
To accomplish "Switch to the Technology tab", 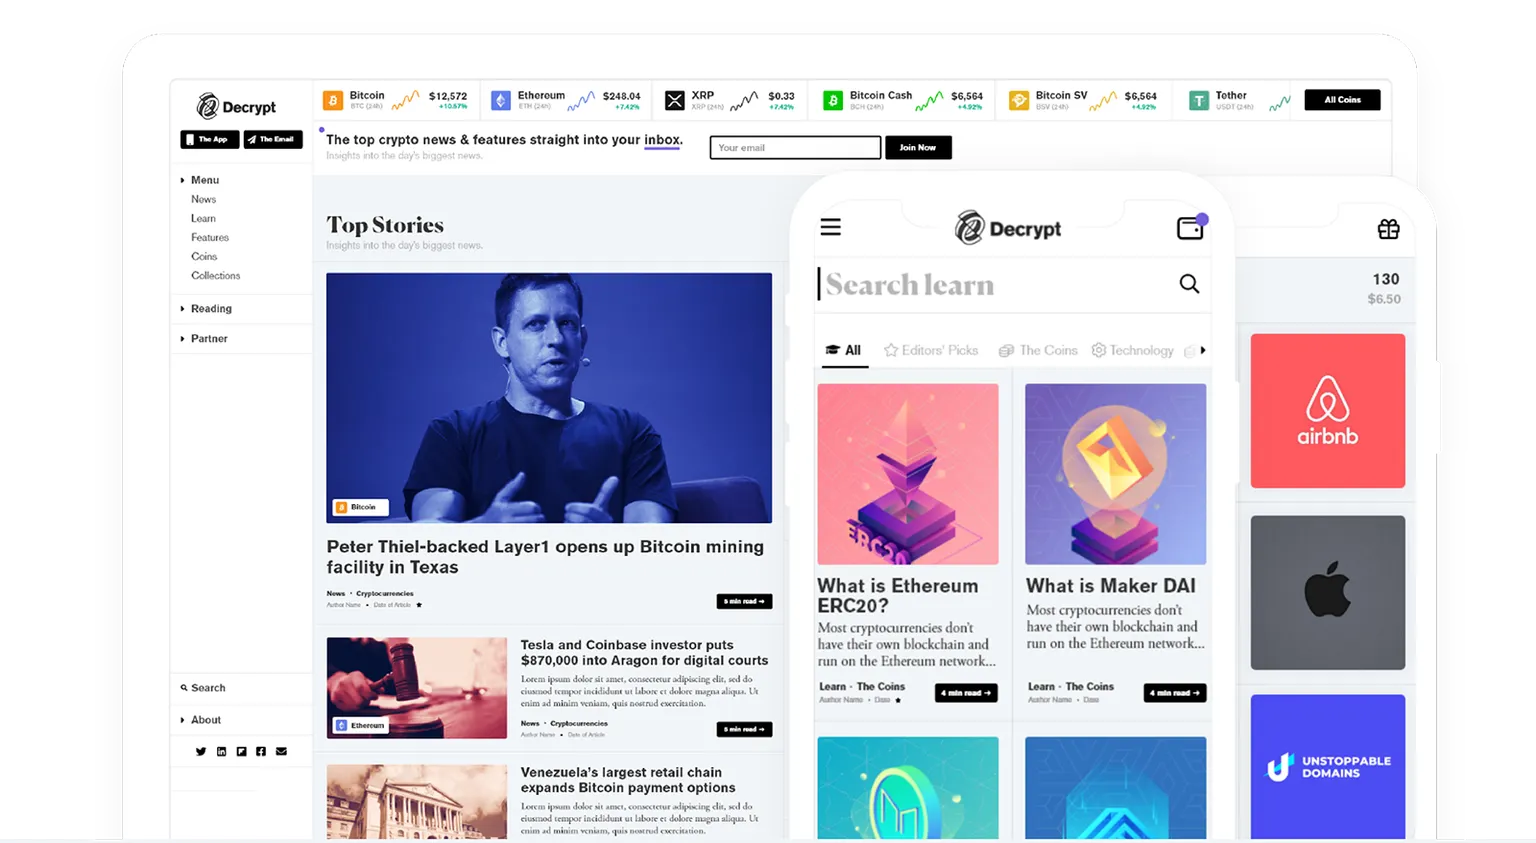I will pos(1132,350).
